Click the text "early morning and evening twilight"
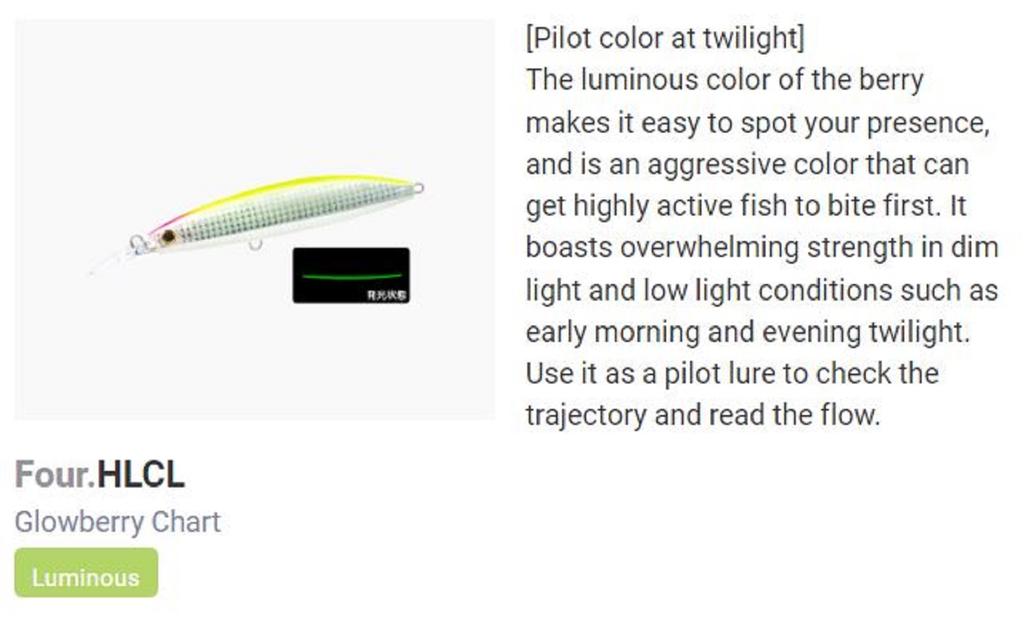1024x626 pixels. (x=747, y=331)
